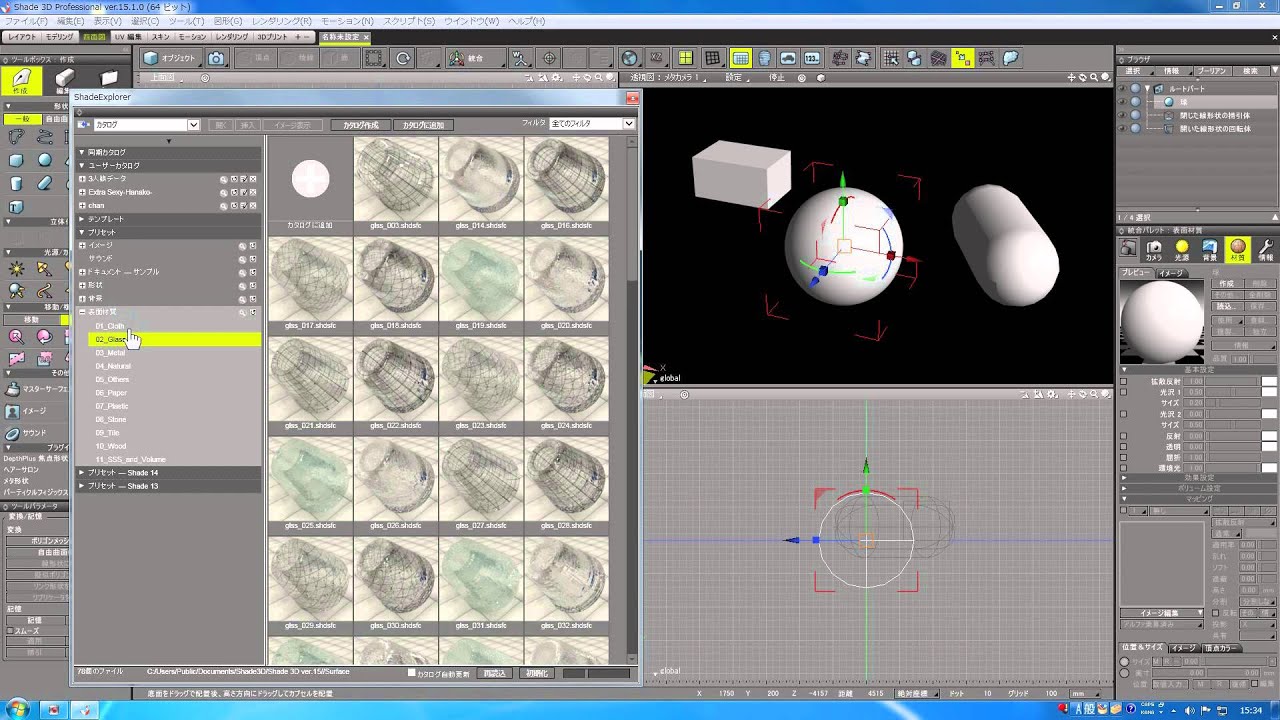Switch to the イメージ tab in the material preview
Image resolution: width=1280 pixels, height=720 pixels.
pos(1171,273)
